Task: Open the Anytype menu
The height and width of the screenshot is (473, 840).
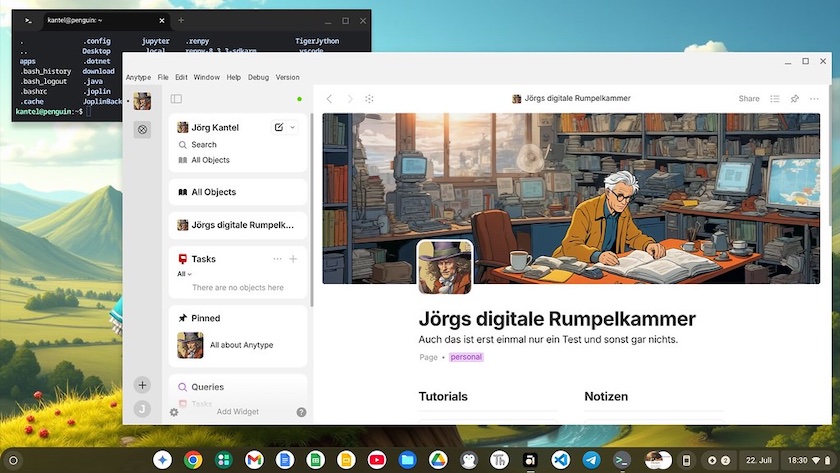Action: (138, 77)
